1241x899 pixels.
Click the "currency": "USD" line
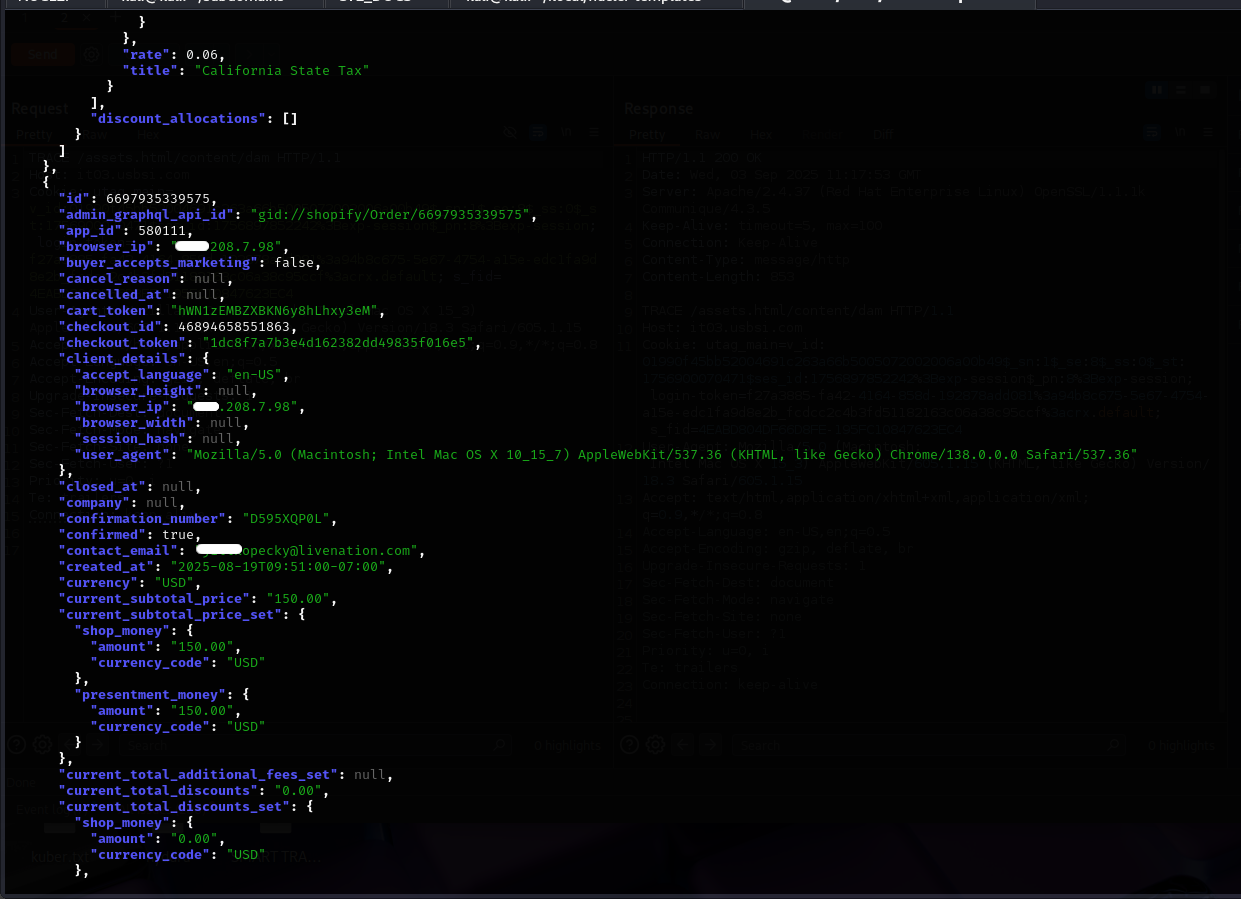[x=130, y=583]
